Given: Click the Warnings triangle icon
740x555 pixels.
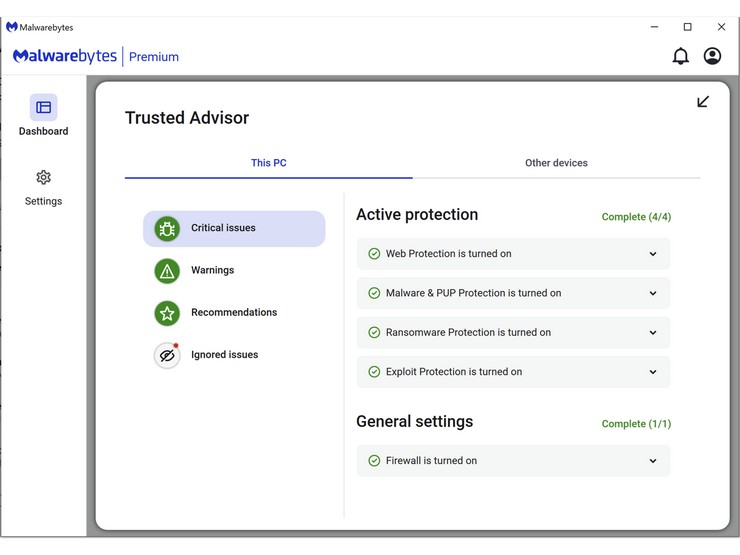Looking at the screenshot, I should [167, 271].
